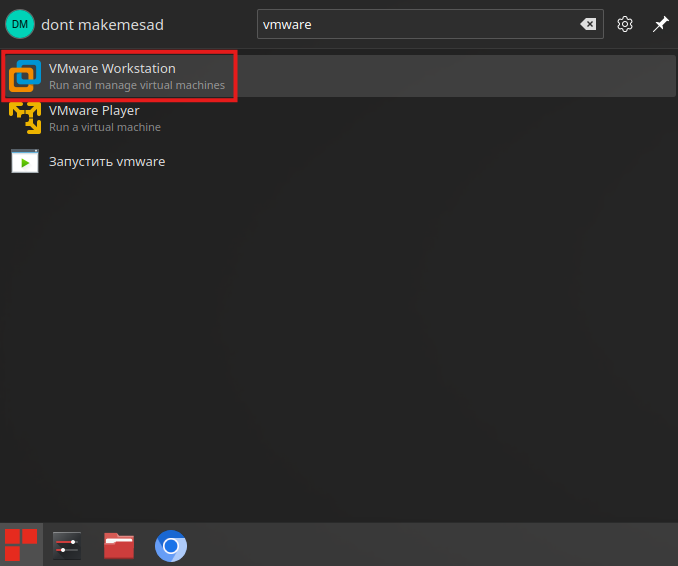Click the VMware Player yellow arrows icon
Viewport: 678px width, 566px height.
coord(25,118)
